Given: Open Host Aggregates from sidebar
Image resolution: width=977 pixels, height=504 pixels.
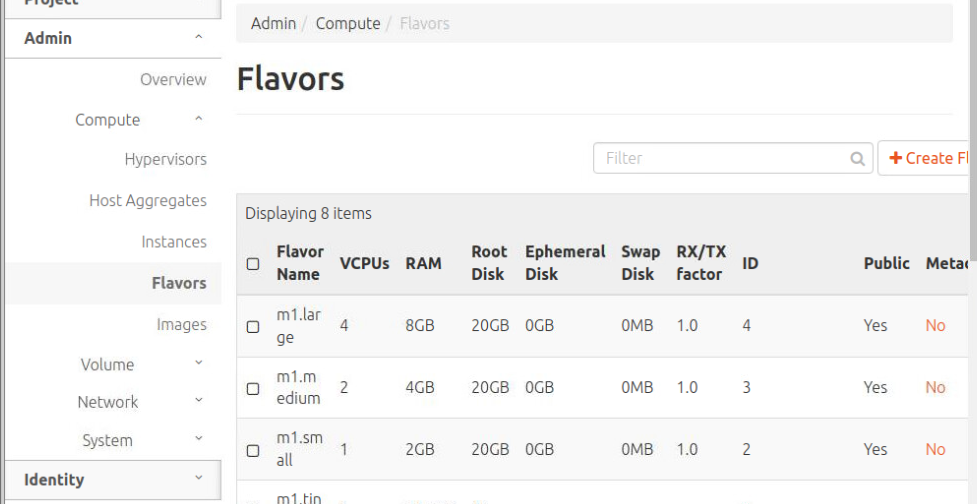Looking at the screenshot, I should (x=148, y=201).
